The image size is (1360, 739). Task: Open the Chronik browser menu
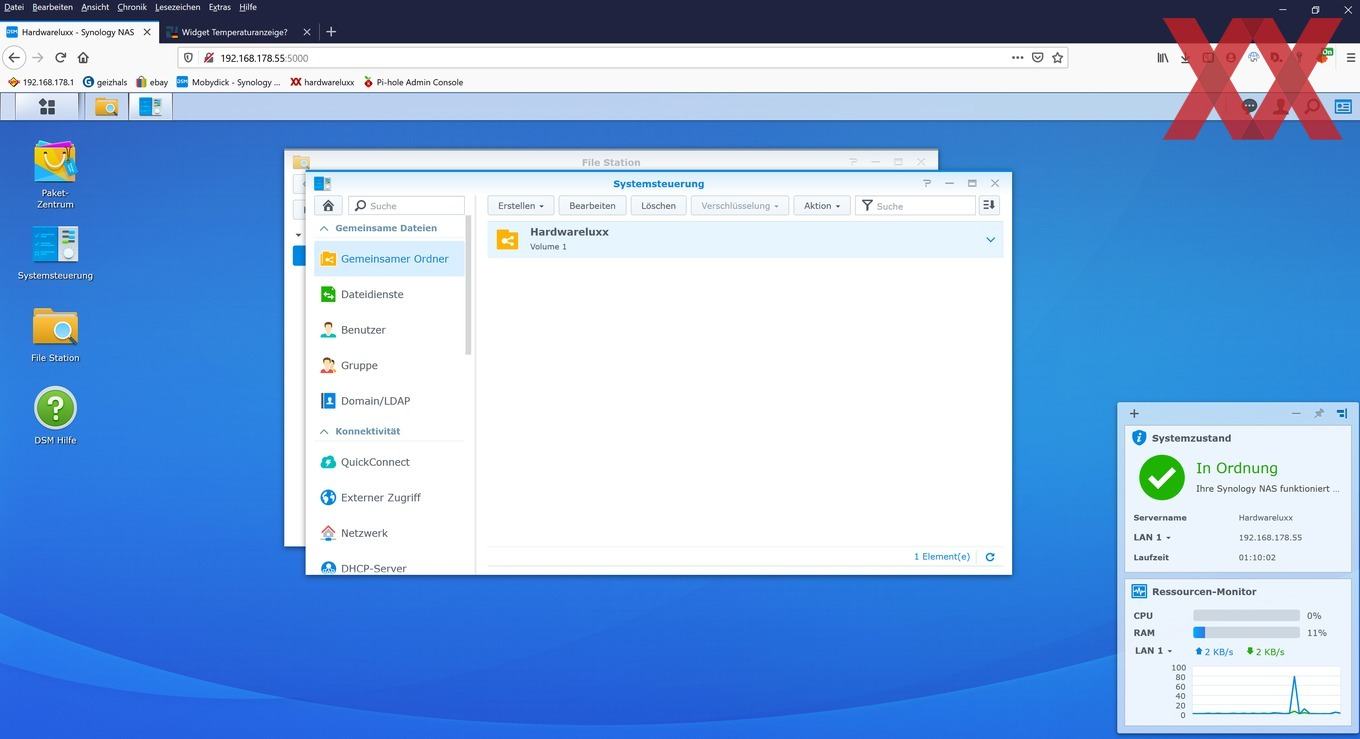[x=132, y=7]
